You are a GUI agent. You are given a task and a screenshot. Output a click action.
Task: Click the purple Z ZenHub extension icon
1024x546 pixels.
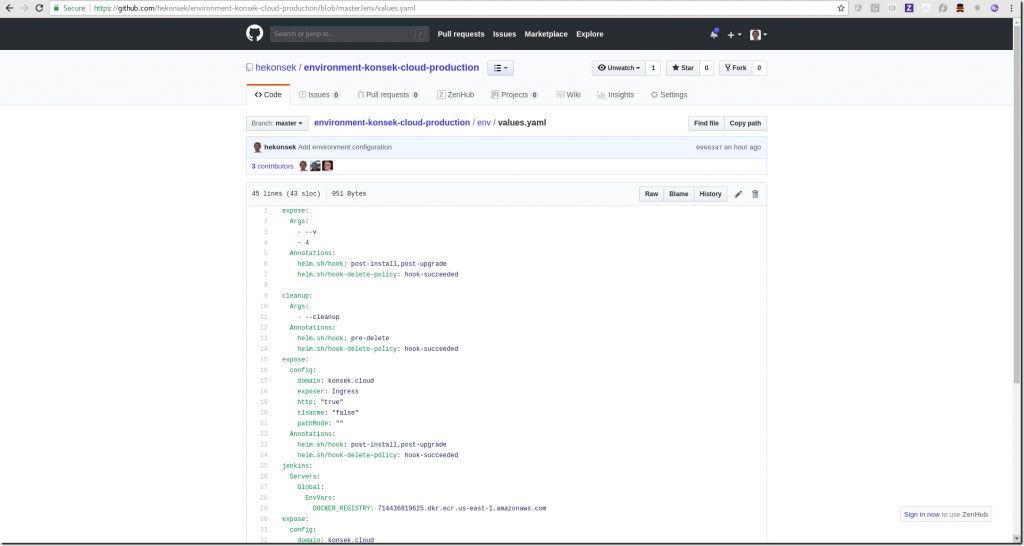tap(908, 8)
